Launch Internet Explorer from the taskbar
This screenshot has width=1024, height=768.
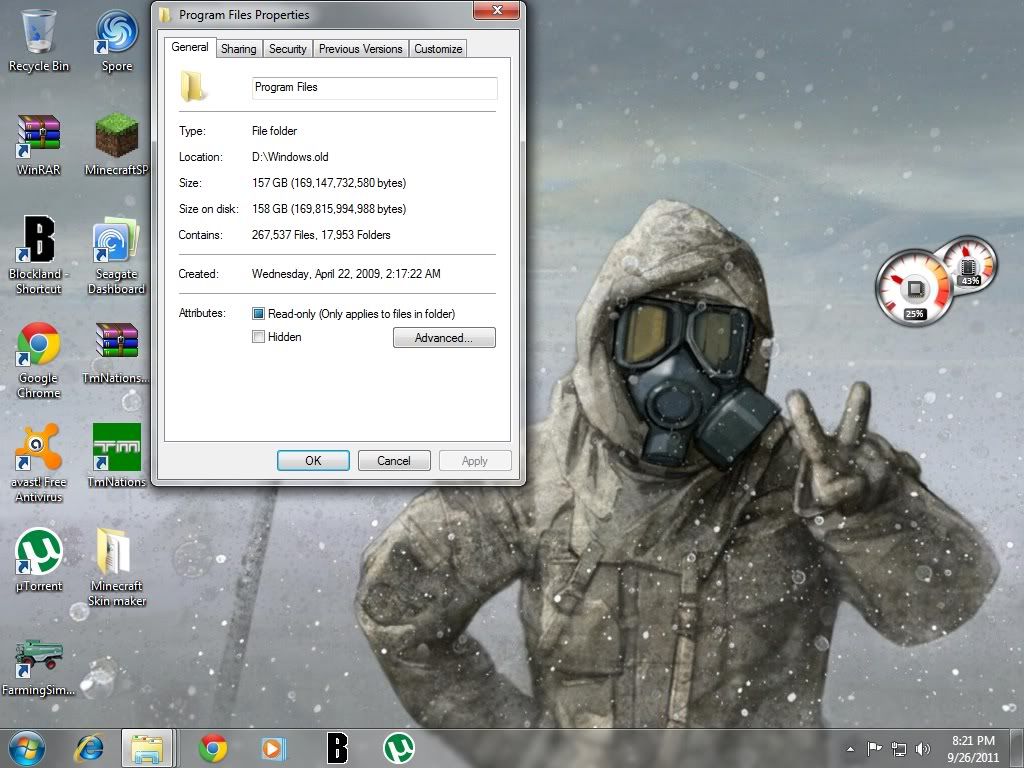(x=90, y=748)
